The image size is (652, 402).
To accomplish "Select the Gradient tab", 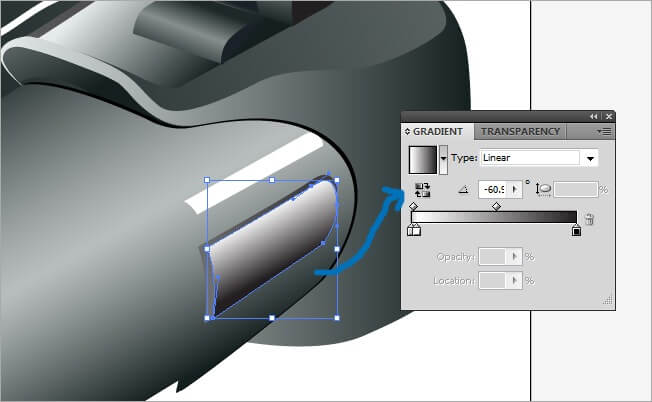I will click(x=438, y=132).
